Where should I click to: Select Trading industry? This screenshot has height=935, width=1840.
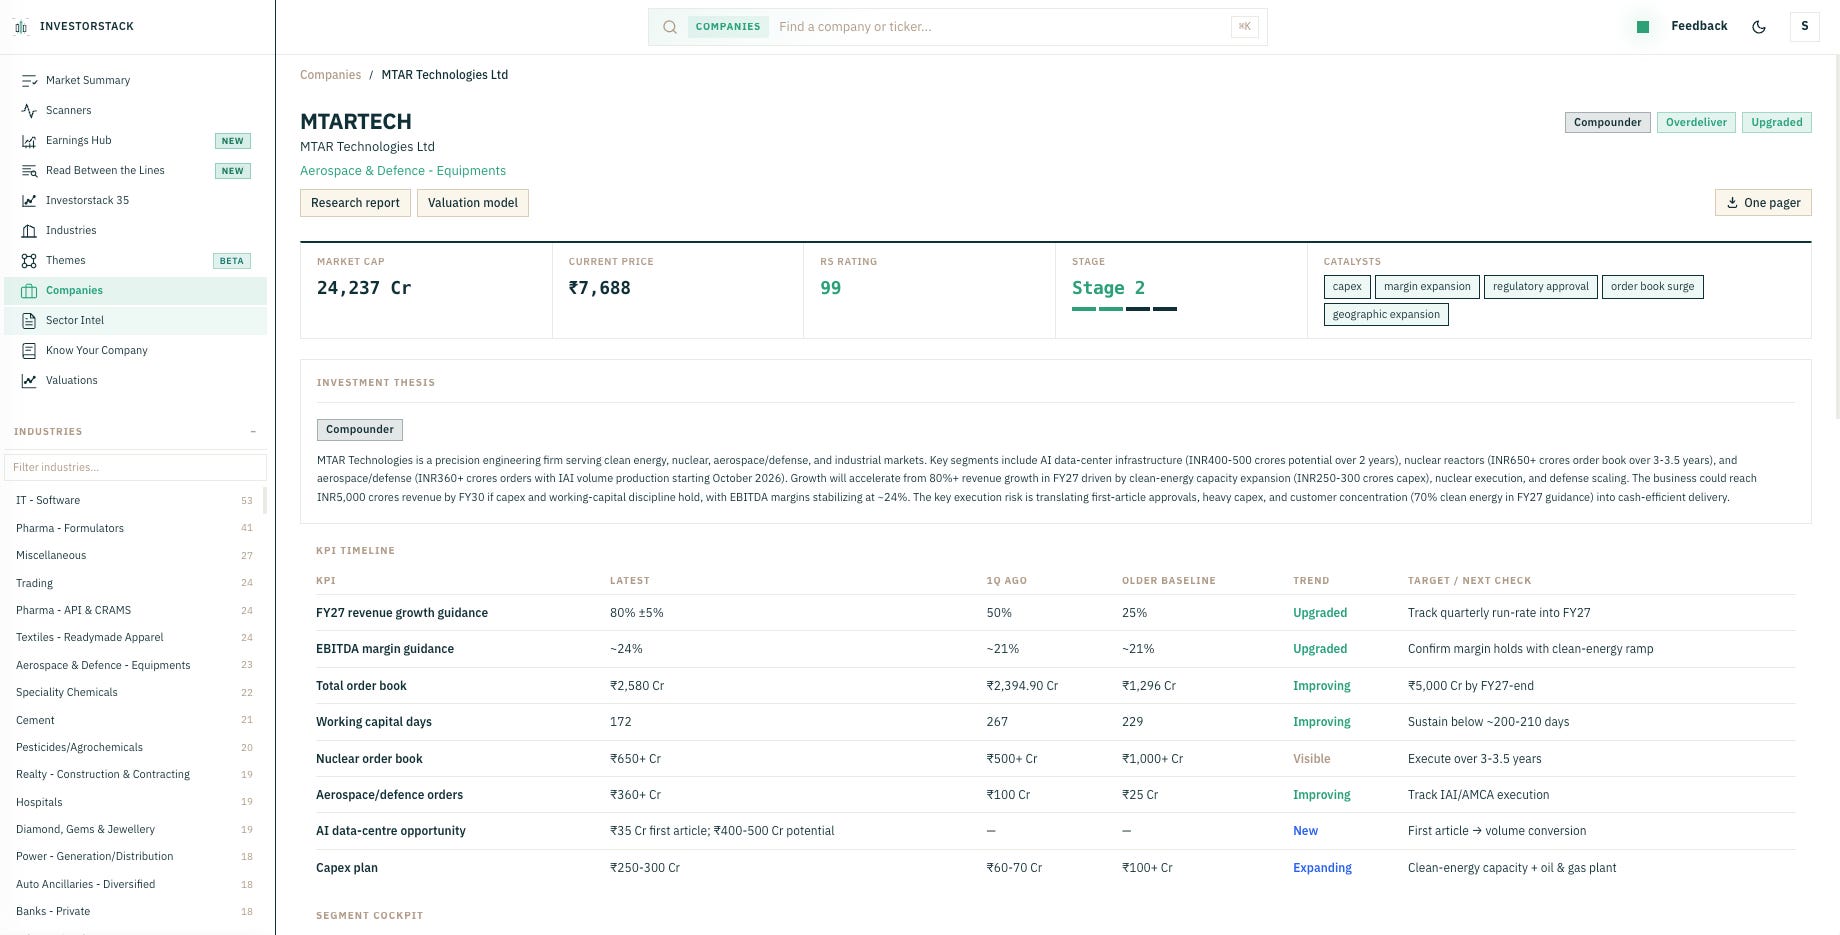[x=134, y=583]
